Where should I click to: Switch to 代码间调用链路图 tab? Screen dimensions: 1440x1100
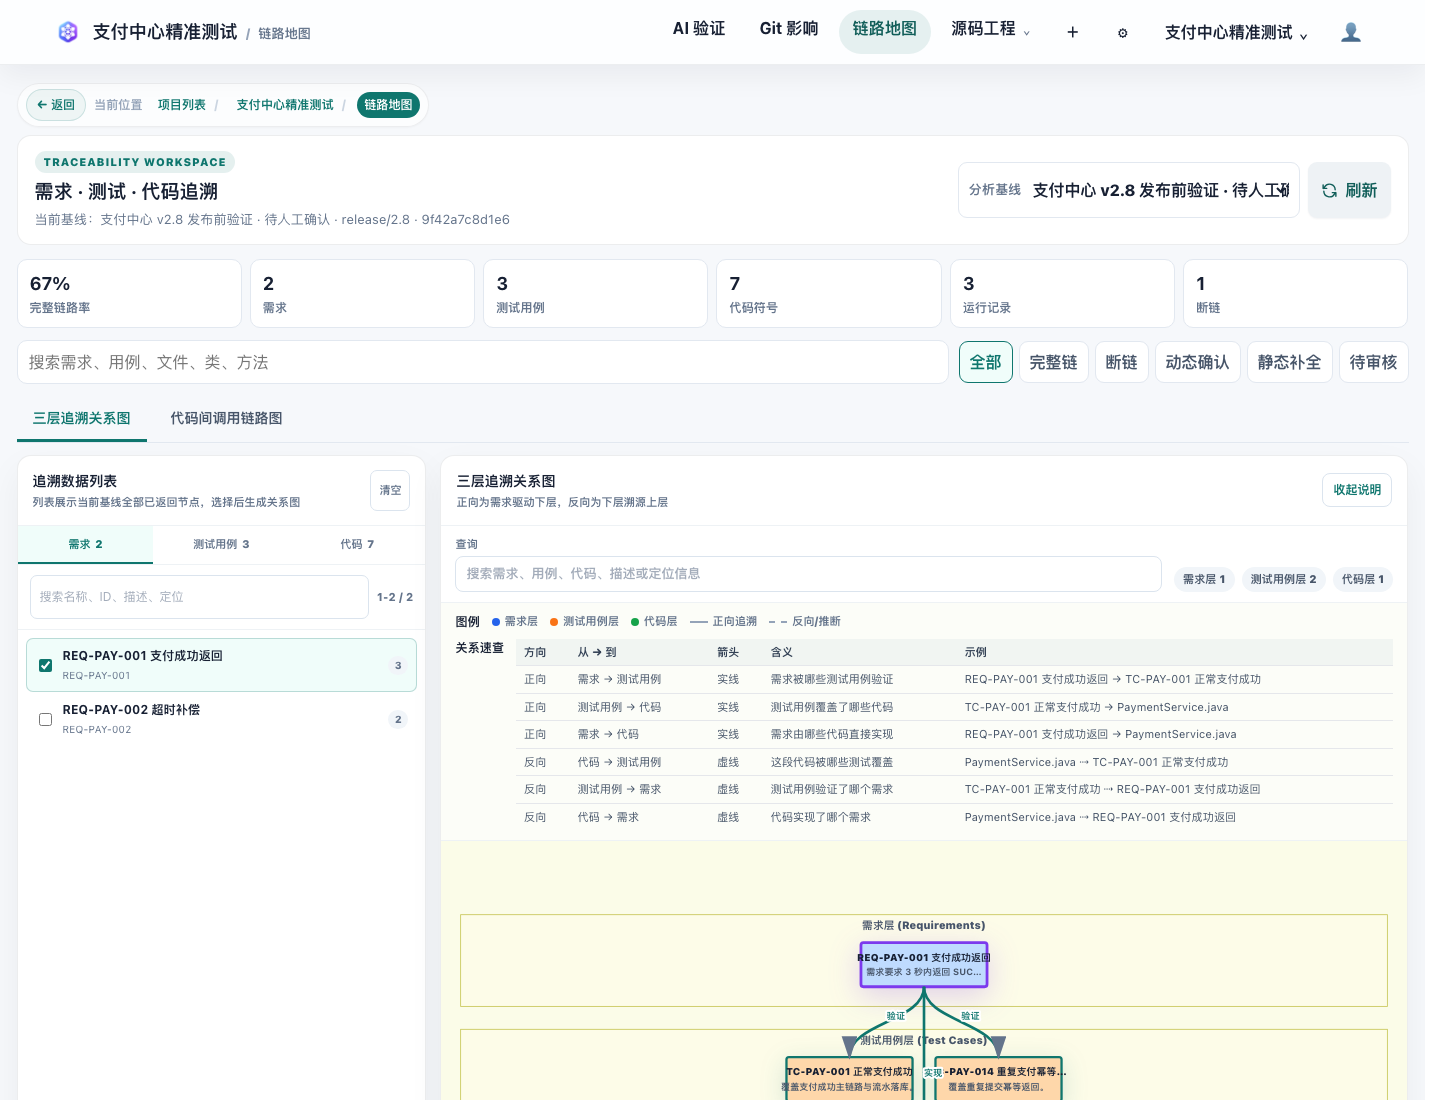click(x=226, y=418)
